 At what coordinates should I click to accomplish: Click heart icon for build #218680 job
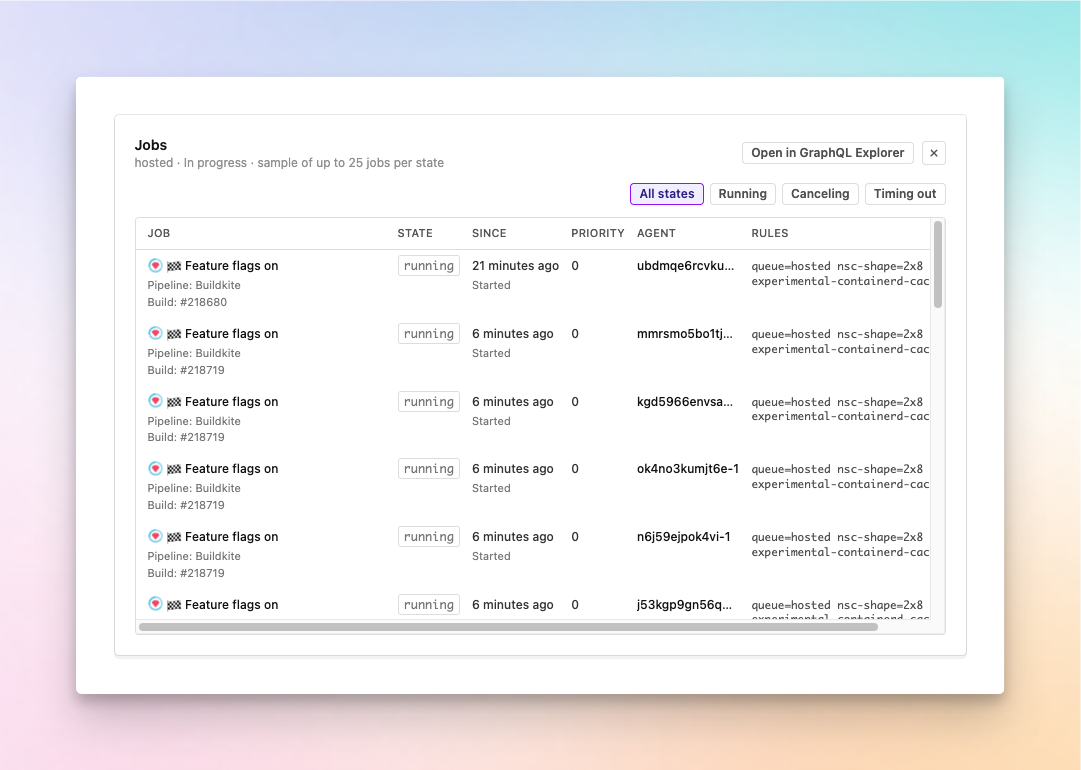pyautogui.click(x=155, y=265)
